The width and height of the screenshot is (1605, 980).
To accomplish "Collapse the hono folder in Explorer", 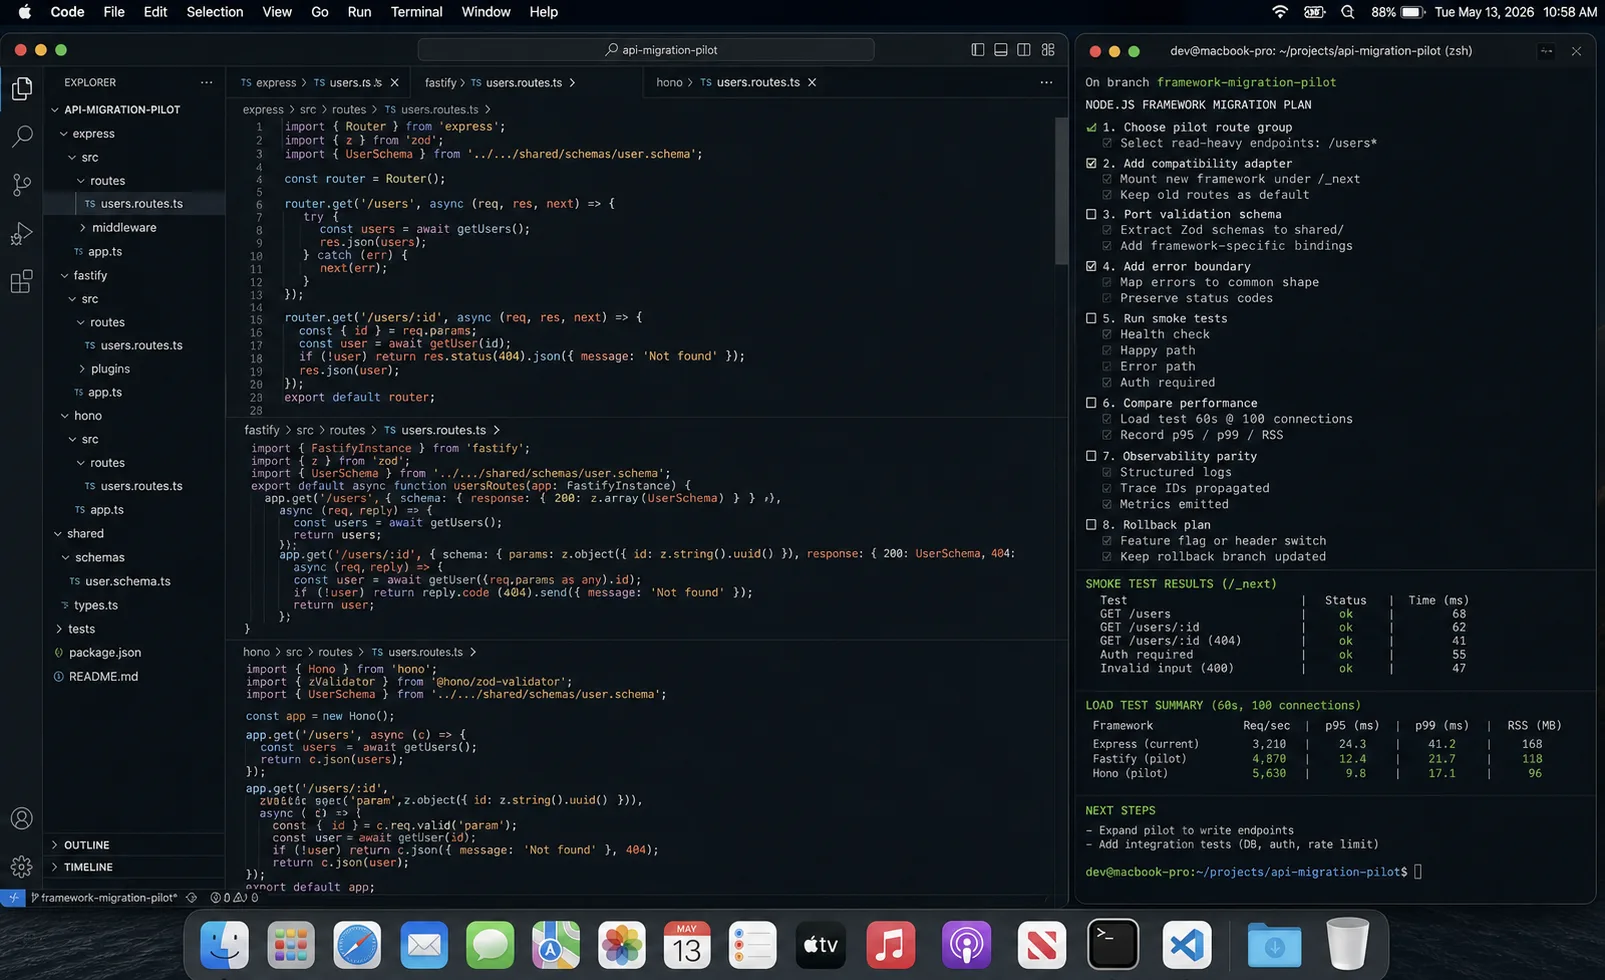I will (64, 416).
